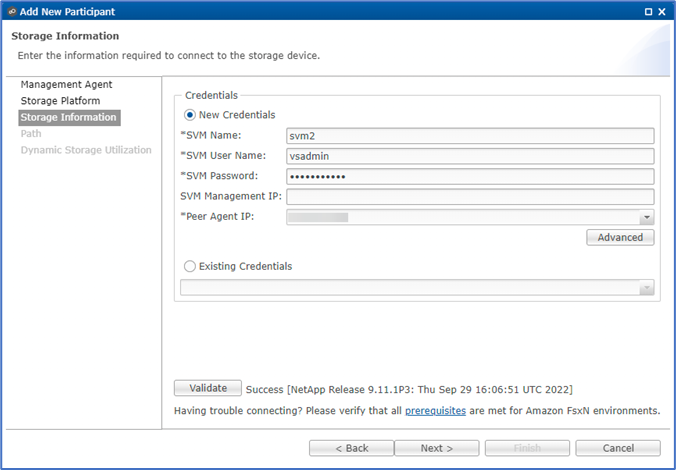Click the Advanced button

coord(620,238)
